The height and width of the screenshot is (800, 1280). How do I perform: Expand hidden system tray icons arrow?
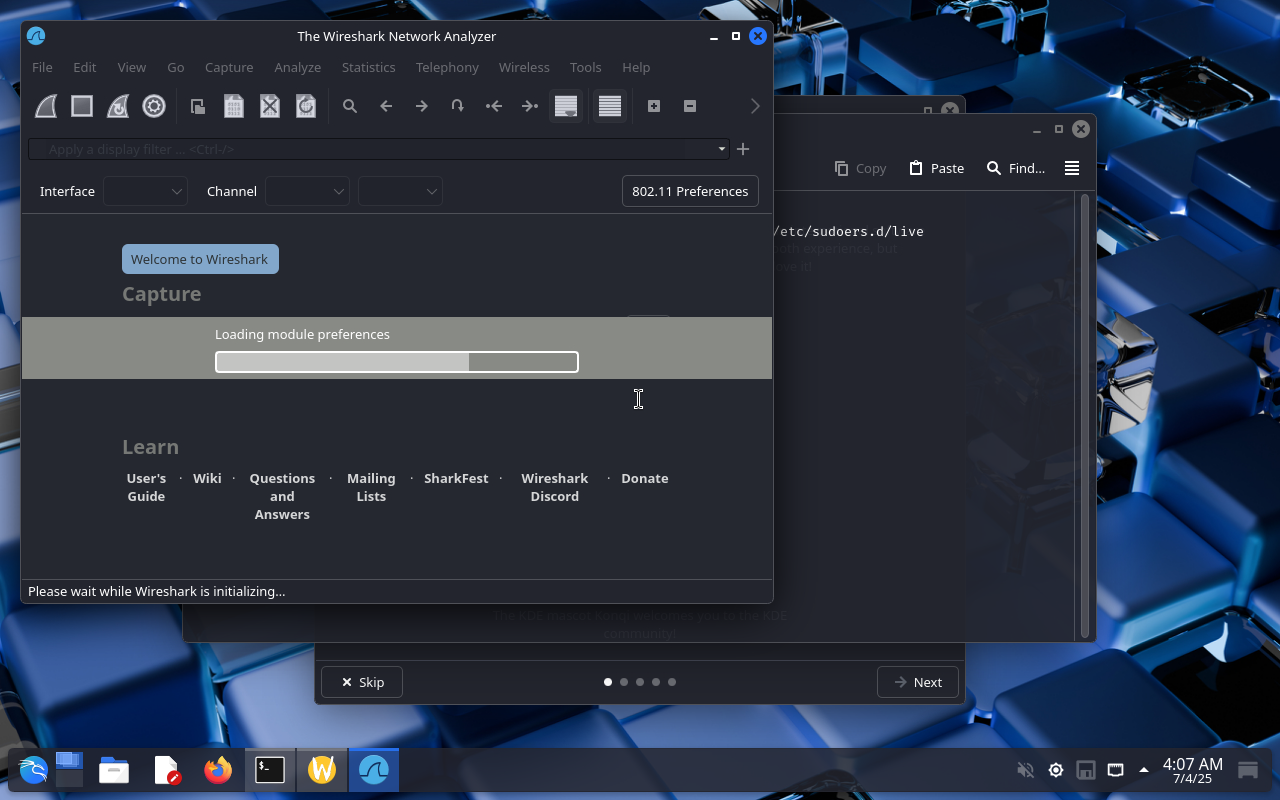[1144, 770]
